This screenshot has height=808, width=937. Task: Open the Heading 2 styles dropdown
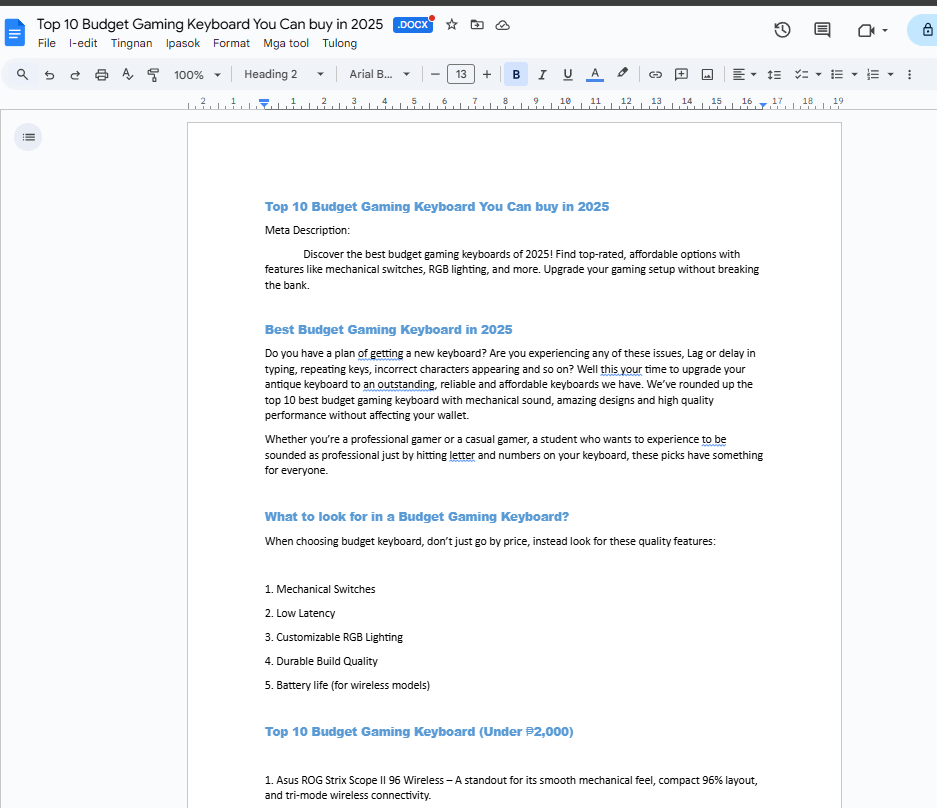pyautogui.click(x=284, y=74)
